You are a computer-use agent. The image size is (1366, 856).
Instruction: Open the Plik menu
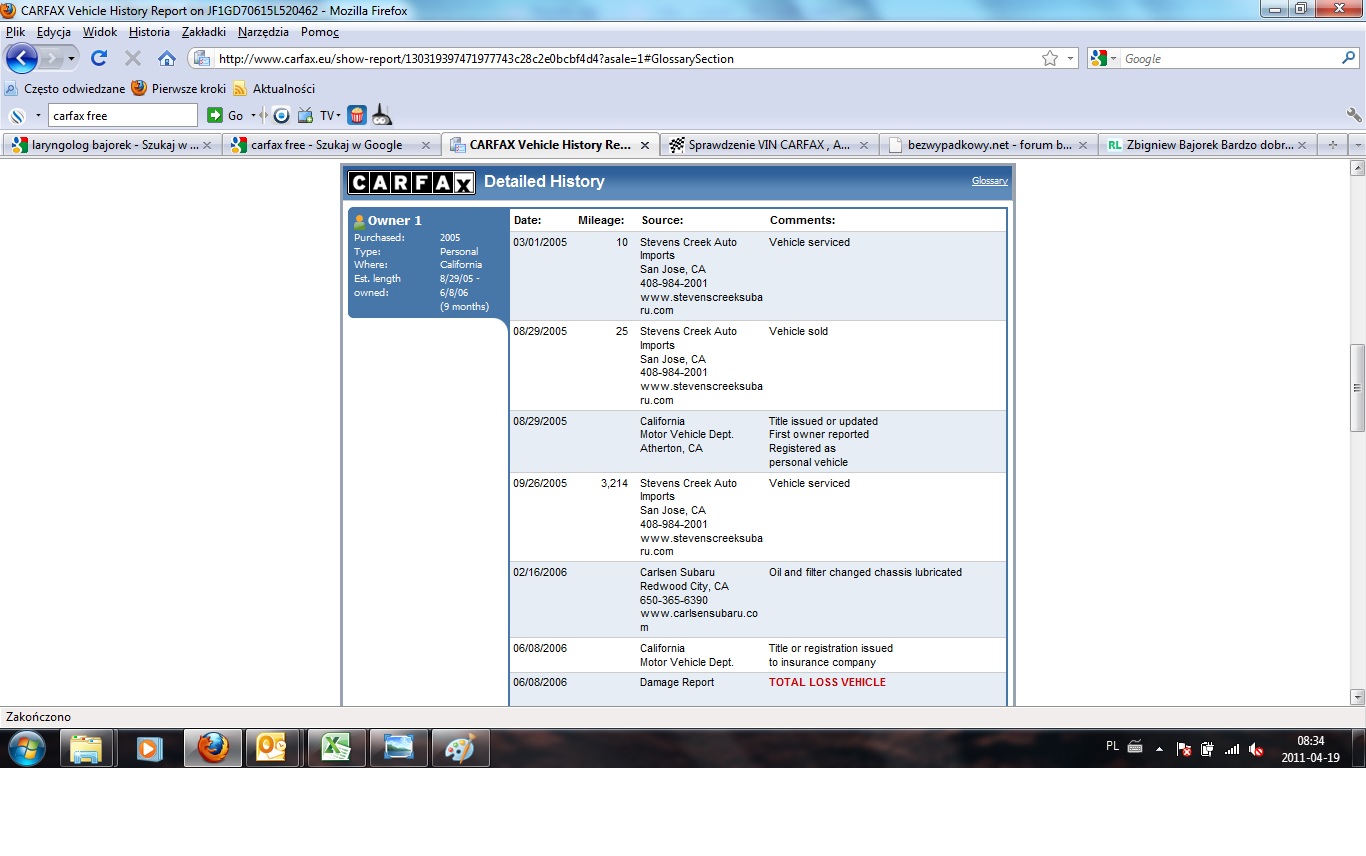15,32
